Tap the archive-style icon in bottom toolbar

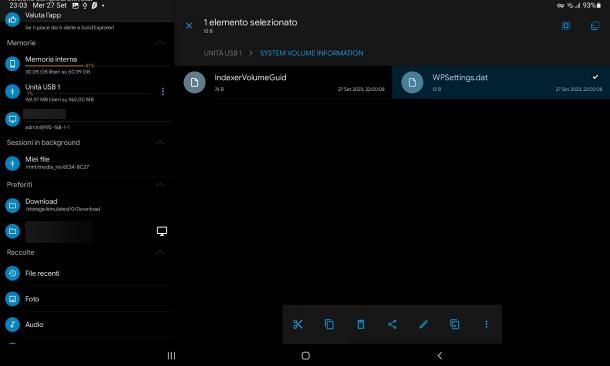(x=454, y=324)
